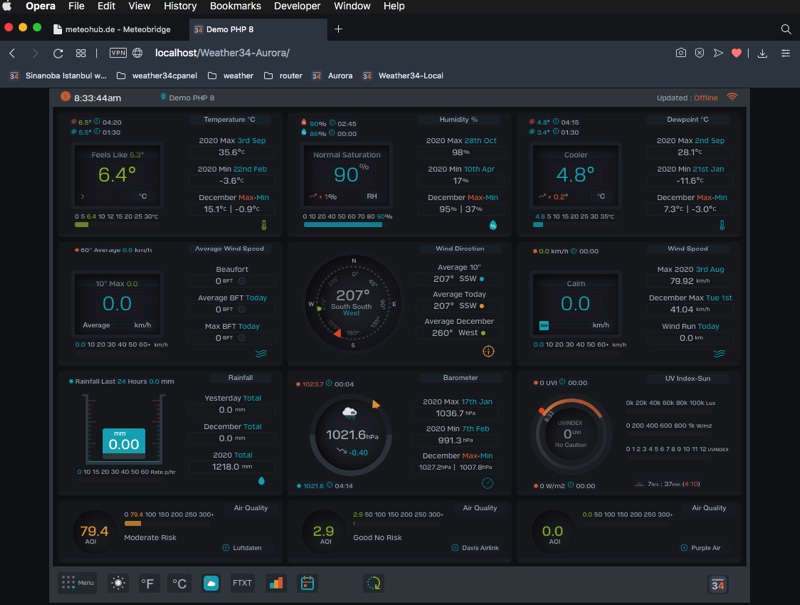Open the Sinanoba Istanbul bookmark

(58, 75)
